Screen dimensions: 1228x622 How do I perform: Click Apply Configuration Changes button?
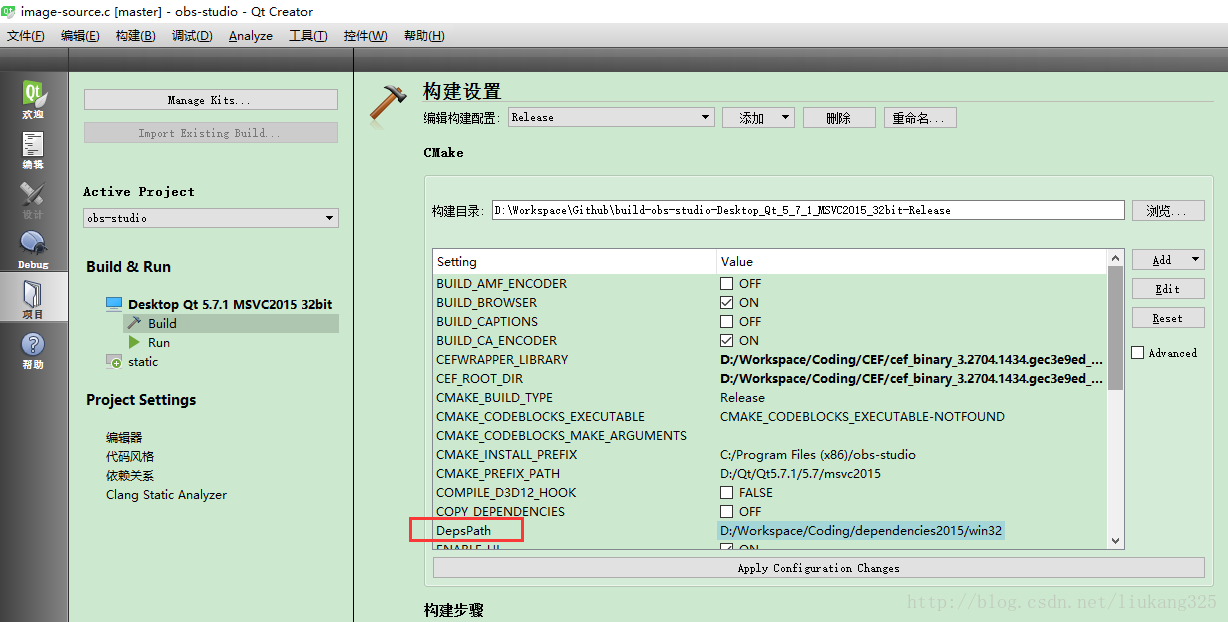pyautogui.click(x=818, y=568)
